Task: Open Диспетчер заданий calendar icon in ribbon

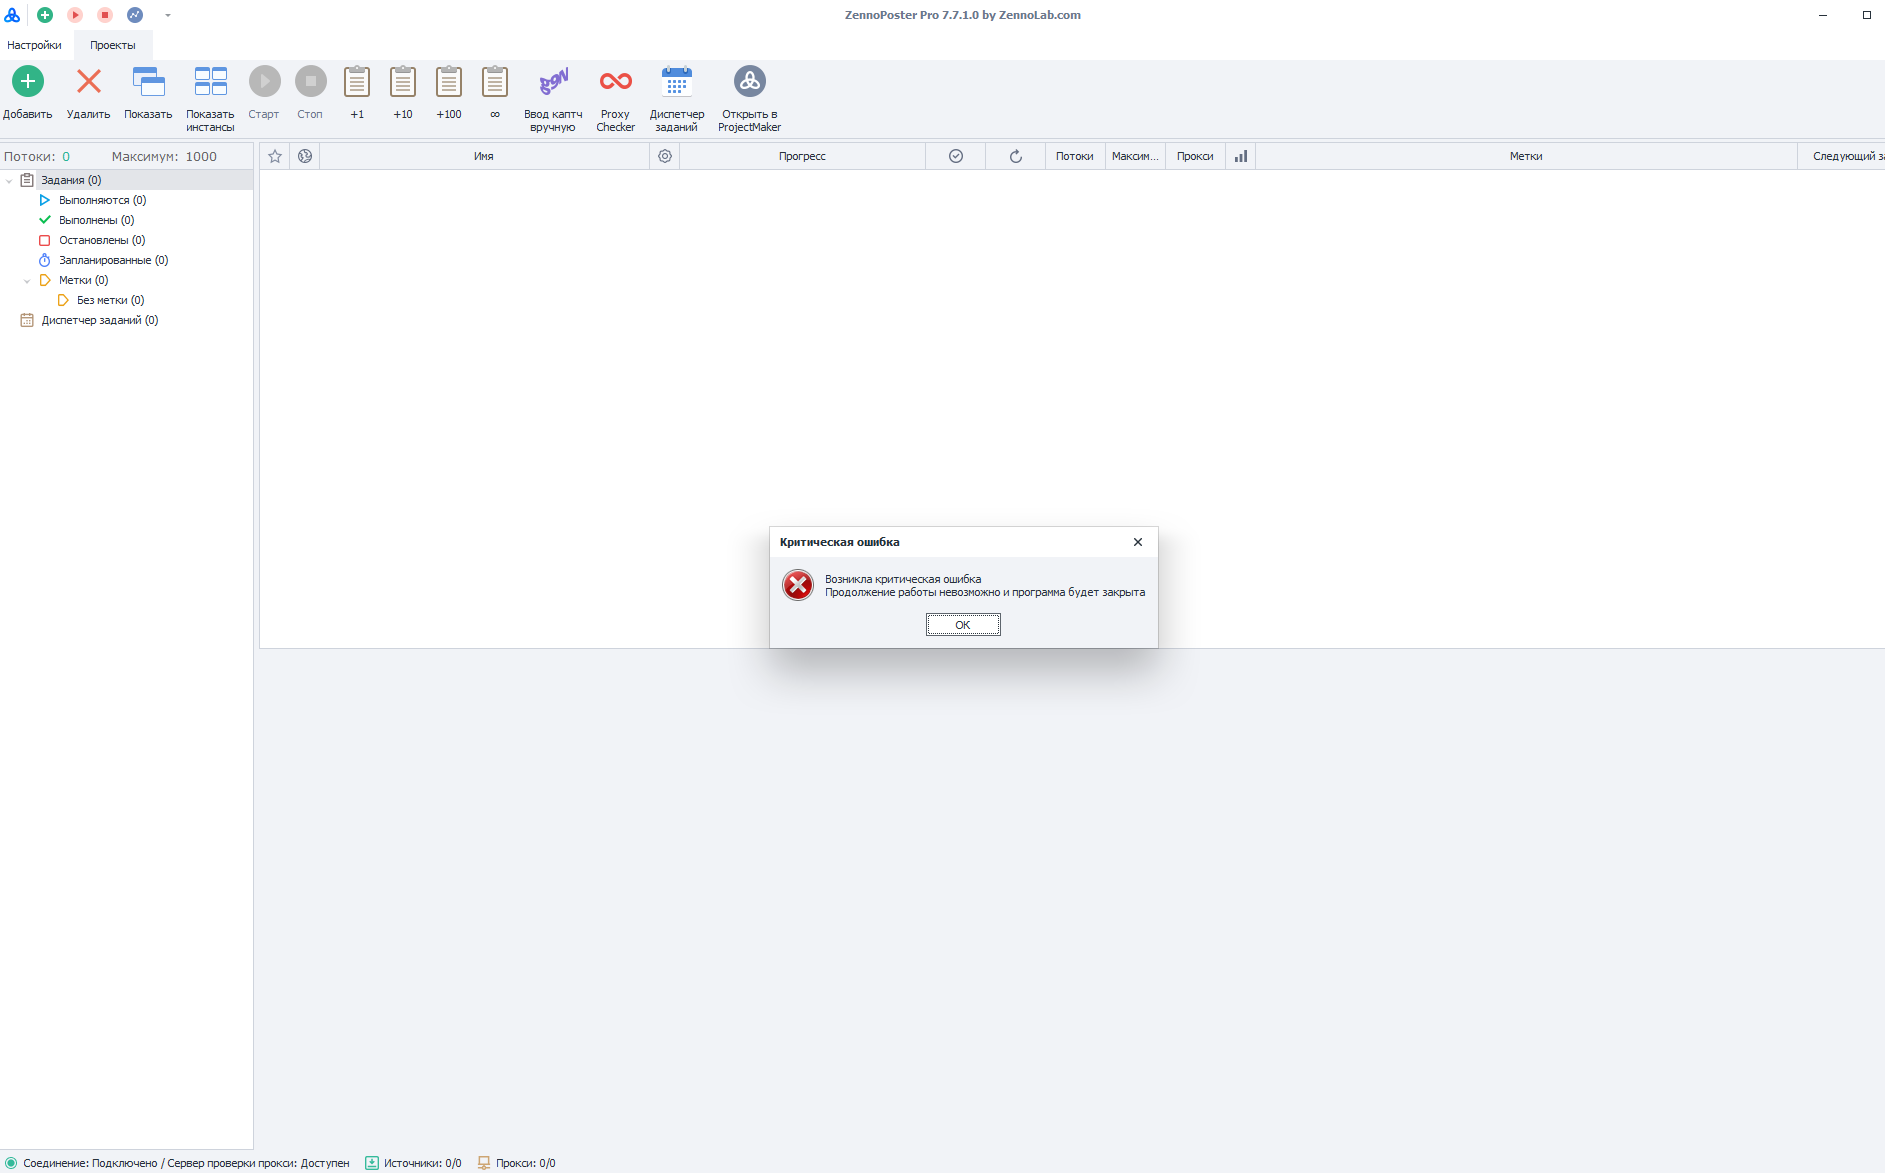Action: 677,81
